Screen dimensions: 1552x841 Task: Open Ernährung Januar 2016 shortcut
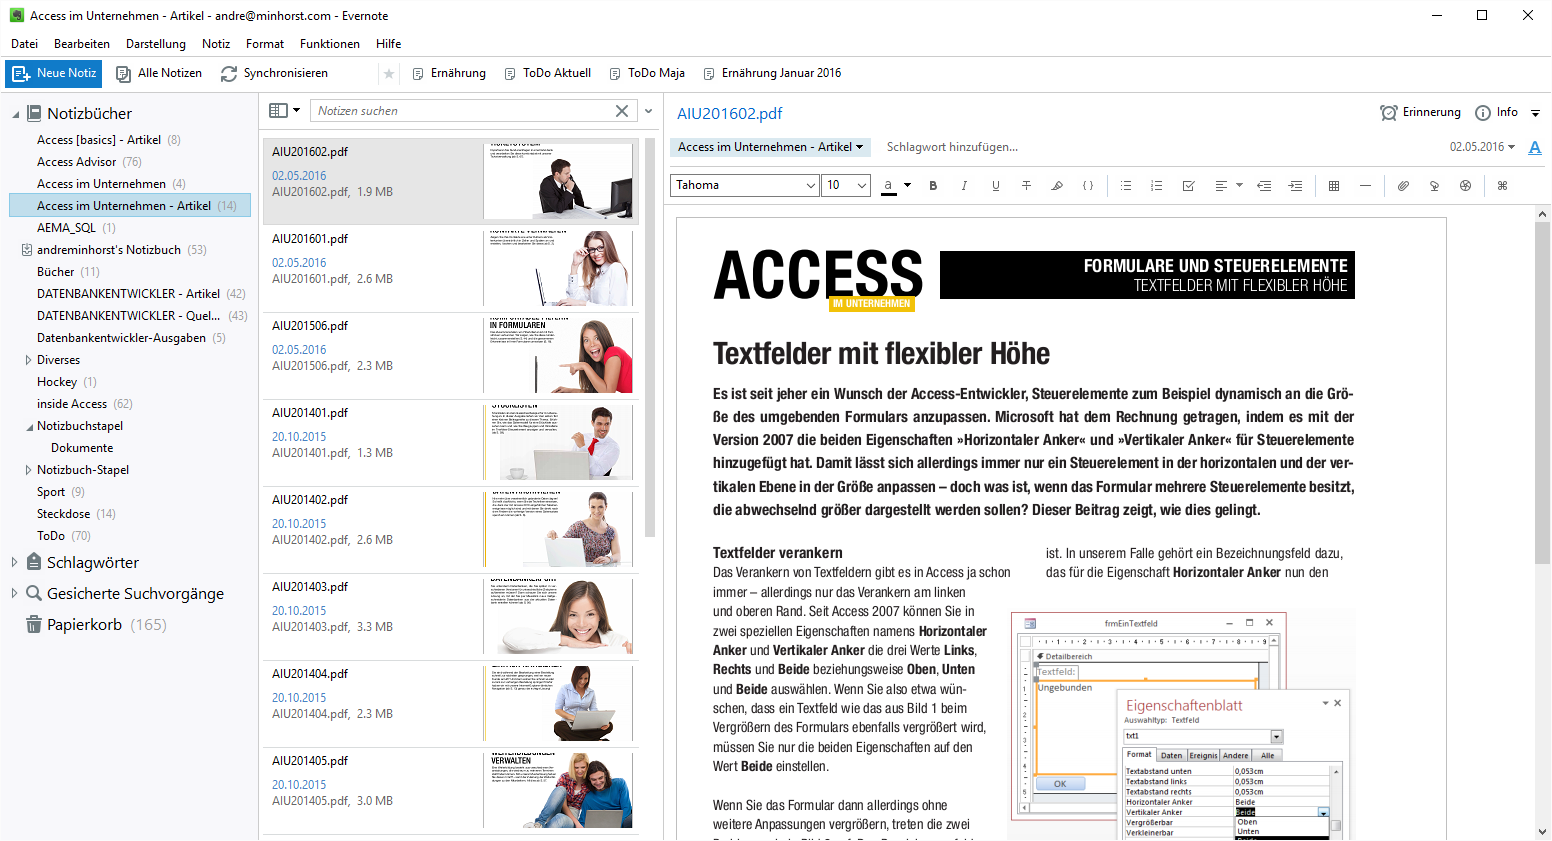tap(772, 73)
